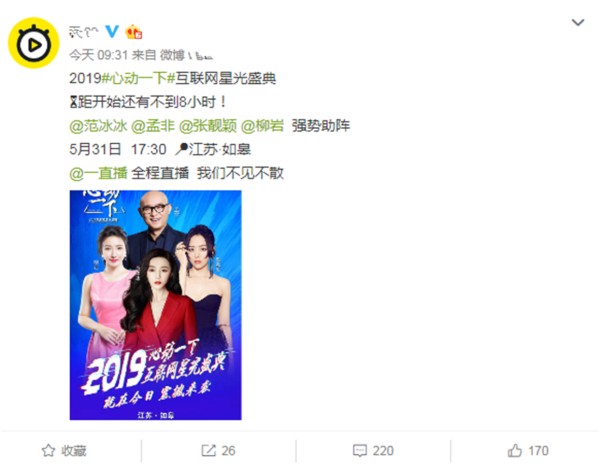Open the @孟非 mention link
The width and height of the screenshot is (600, 471).
(152, 126)
